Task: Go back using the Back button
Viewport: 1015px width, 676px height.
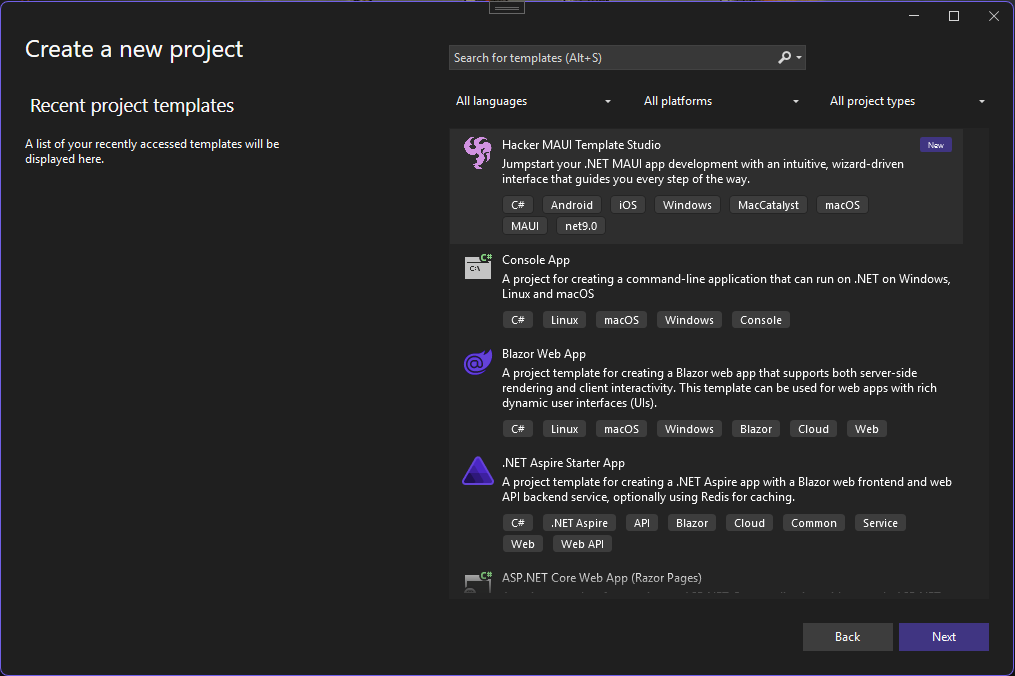Action: tap(847, 637)
